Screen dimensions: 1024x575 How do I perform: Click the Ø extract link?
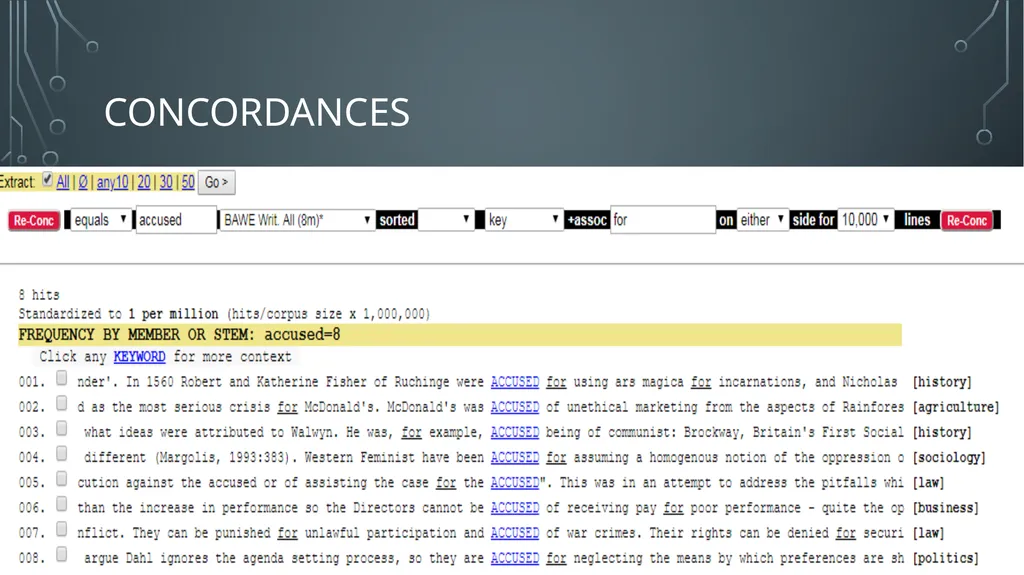pyautogui.click(x=83, y=182)
